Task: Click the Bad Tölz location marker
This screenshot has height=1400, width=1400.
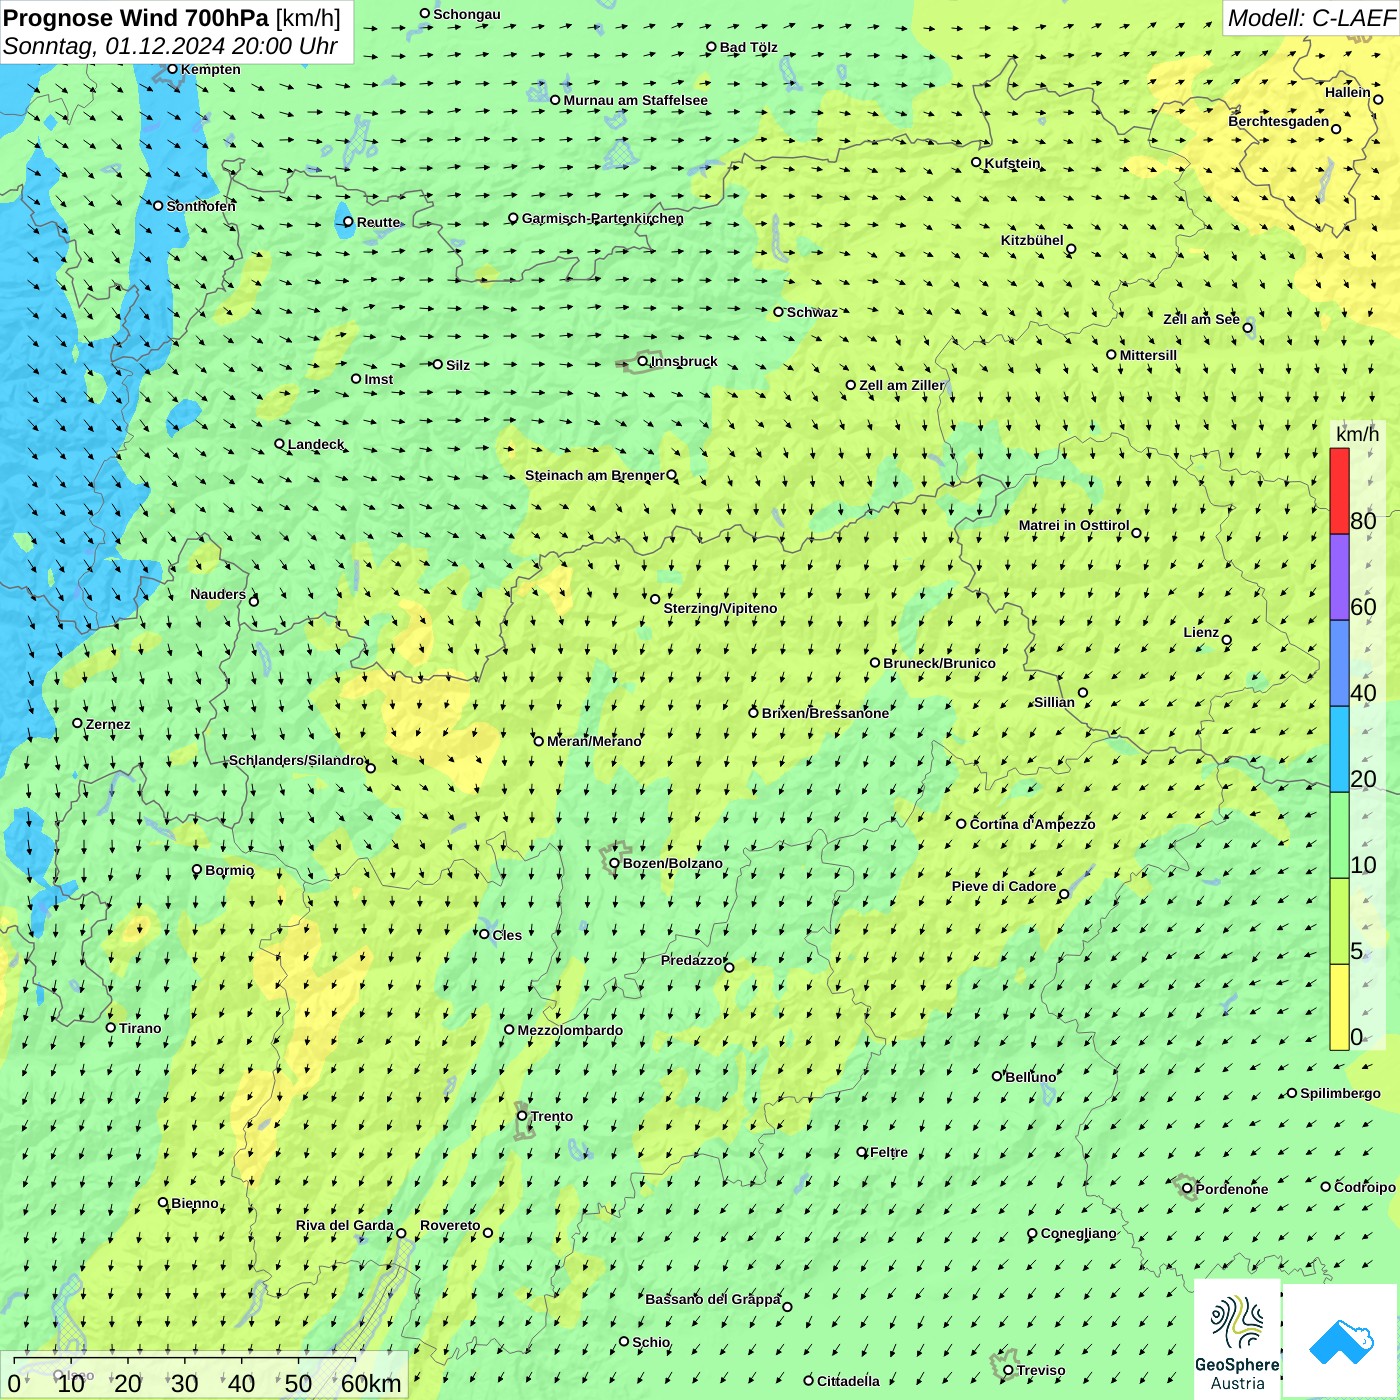Action: coord(711,47)
